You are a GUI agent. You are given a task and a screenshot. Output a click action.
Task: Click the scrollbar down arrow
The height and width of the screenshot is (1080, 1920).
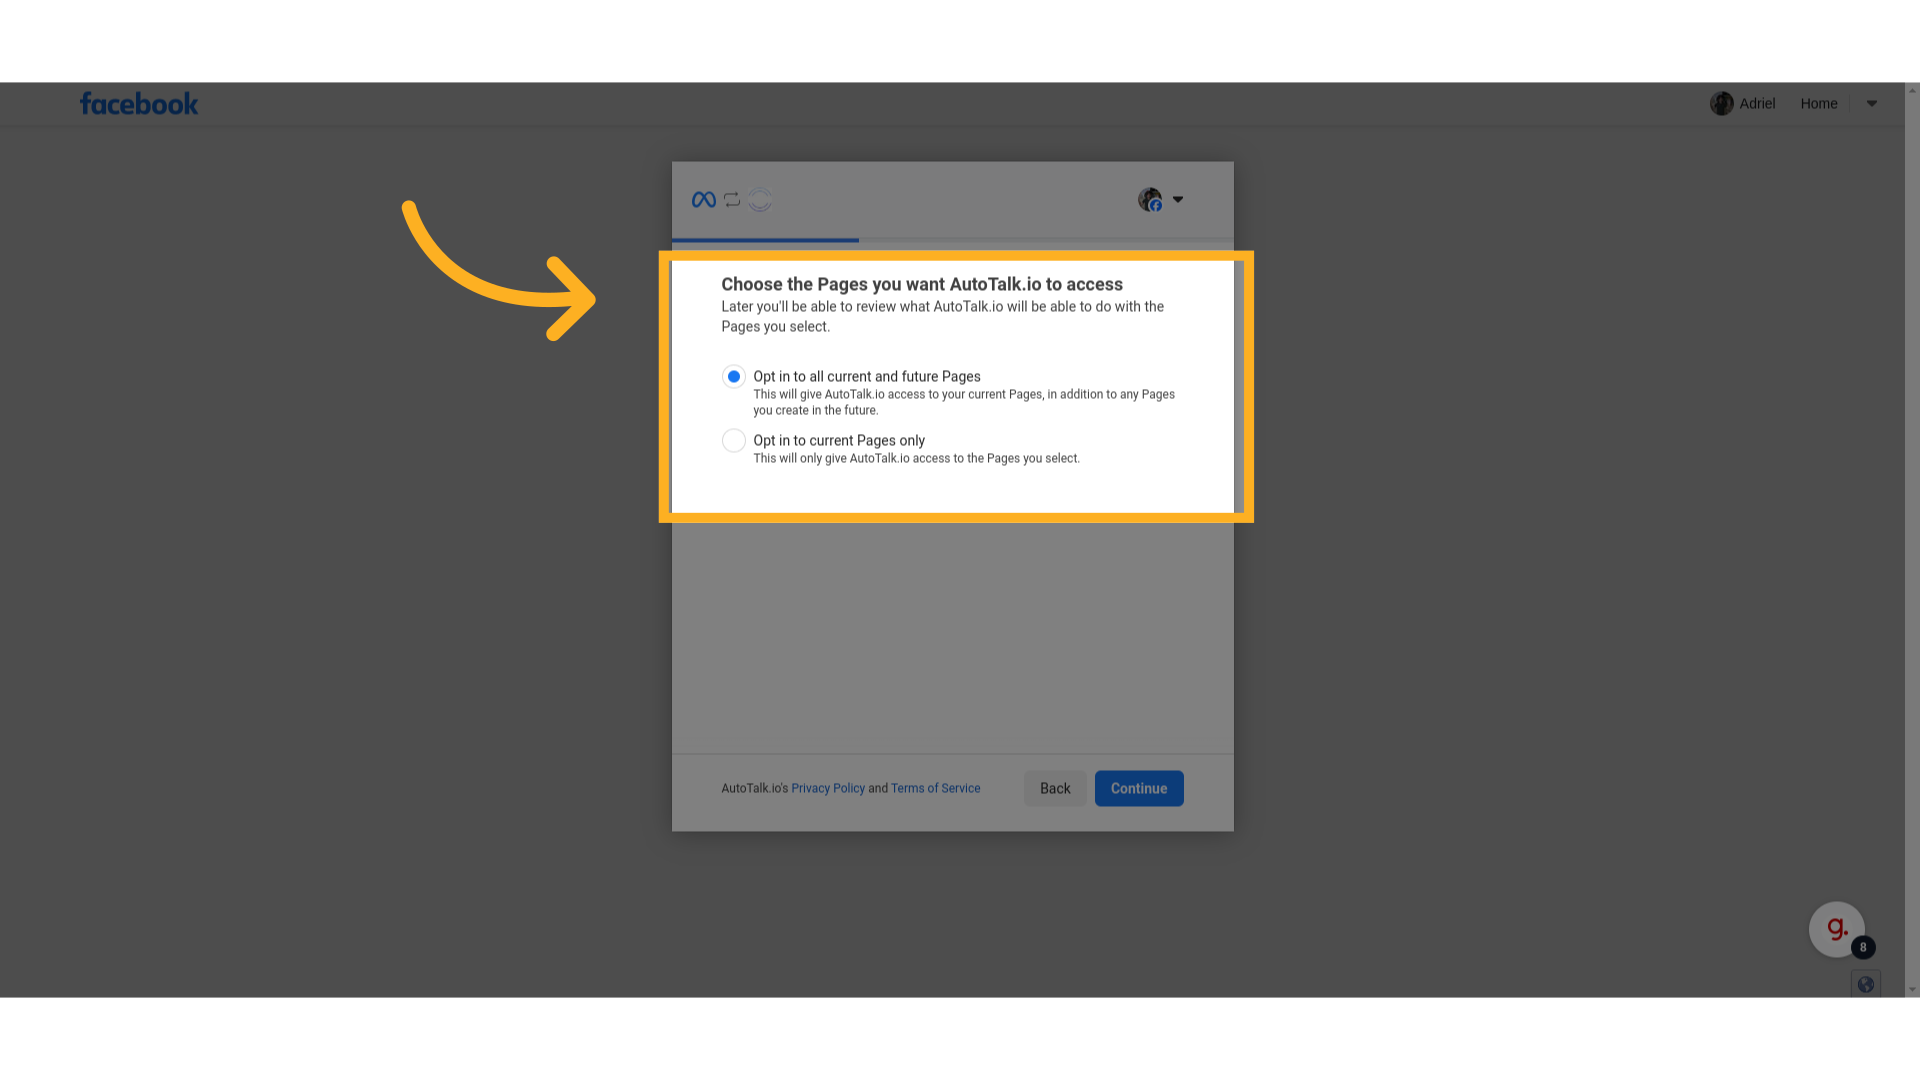[1912, 990]
